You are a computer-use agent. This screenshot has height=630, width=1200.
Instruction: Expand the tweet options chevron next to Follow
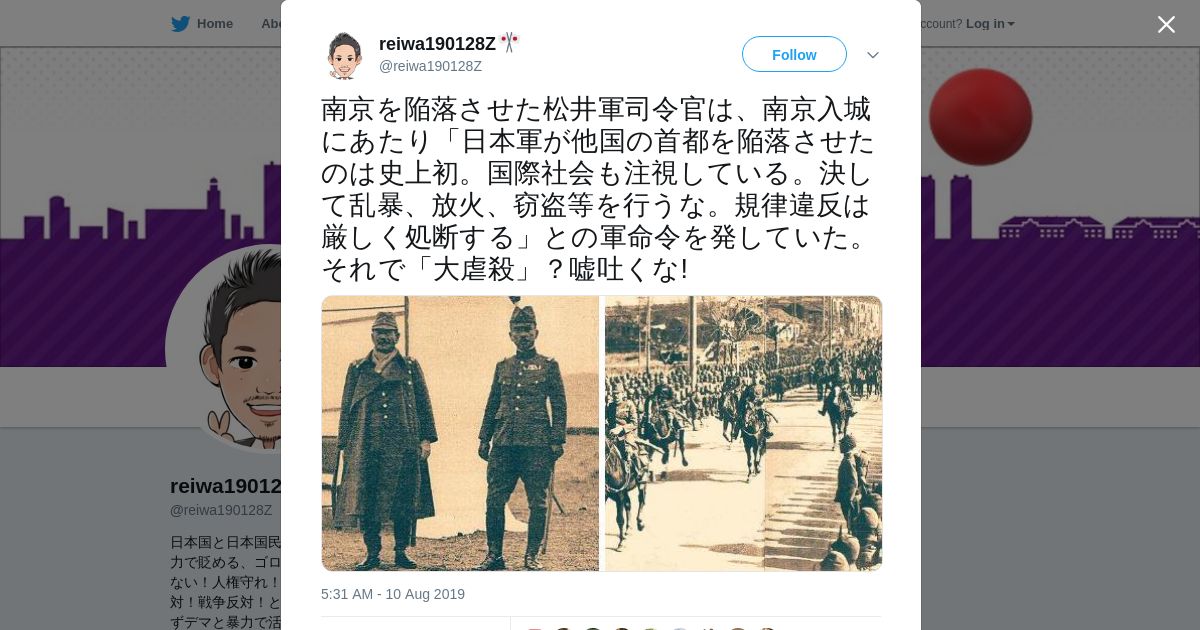point(873,55)
